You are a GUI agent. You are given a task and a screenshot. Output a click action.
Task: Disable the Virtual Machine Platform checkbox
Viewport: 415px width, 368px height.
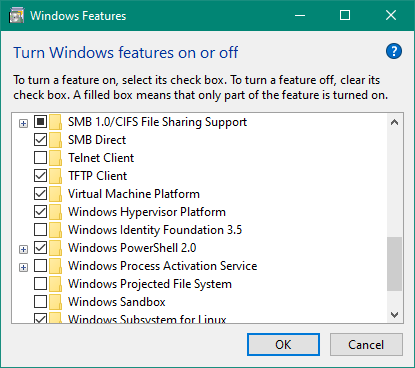(x=40, y=194)
